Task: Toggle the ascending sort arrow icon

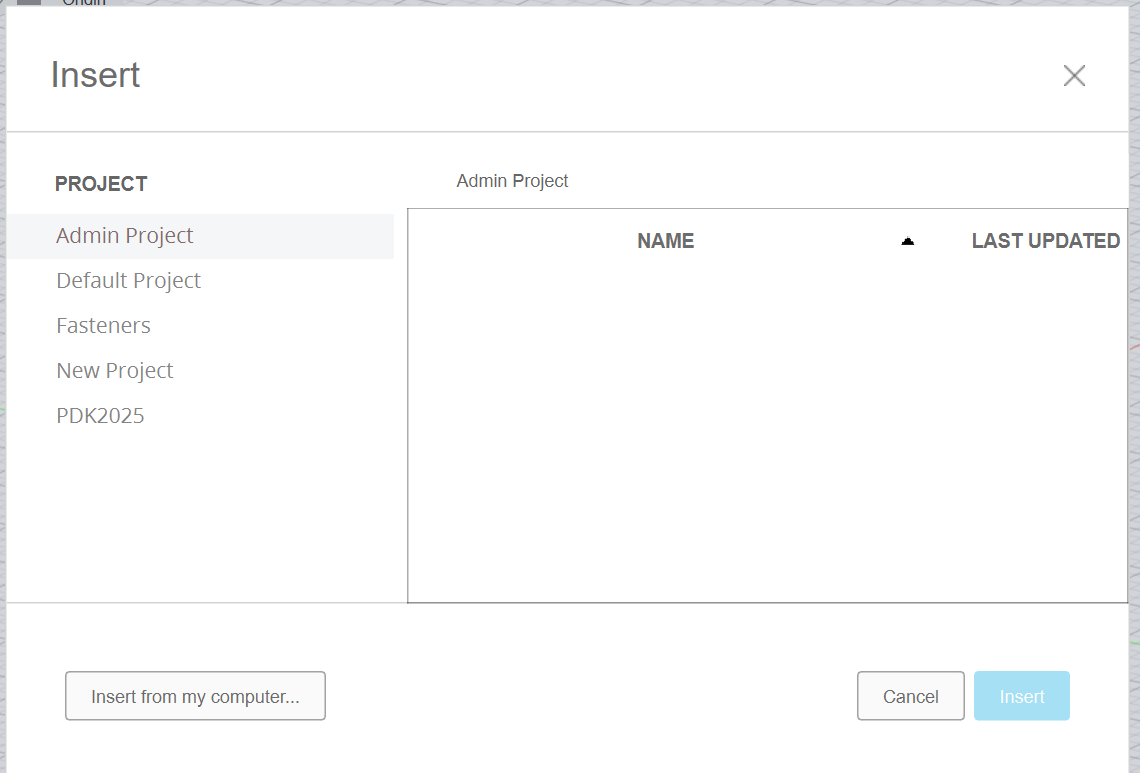Action: pyautogui.click(x=907, y=241)
